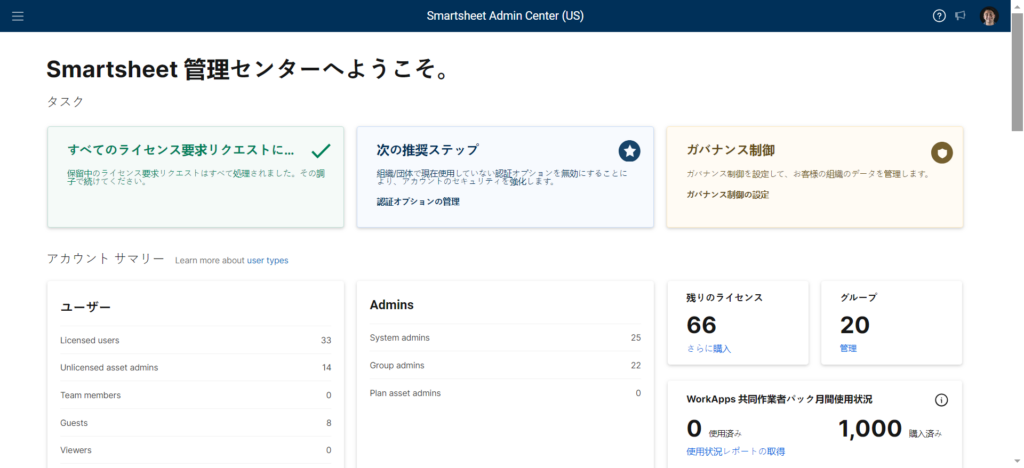This screenshot has height=468, width=1024.
Task: Click 使用状況レポートの取得 link
Action: 735,451
